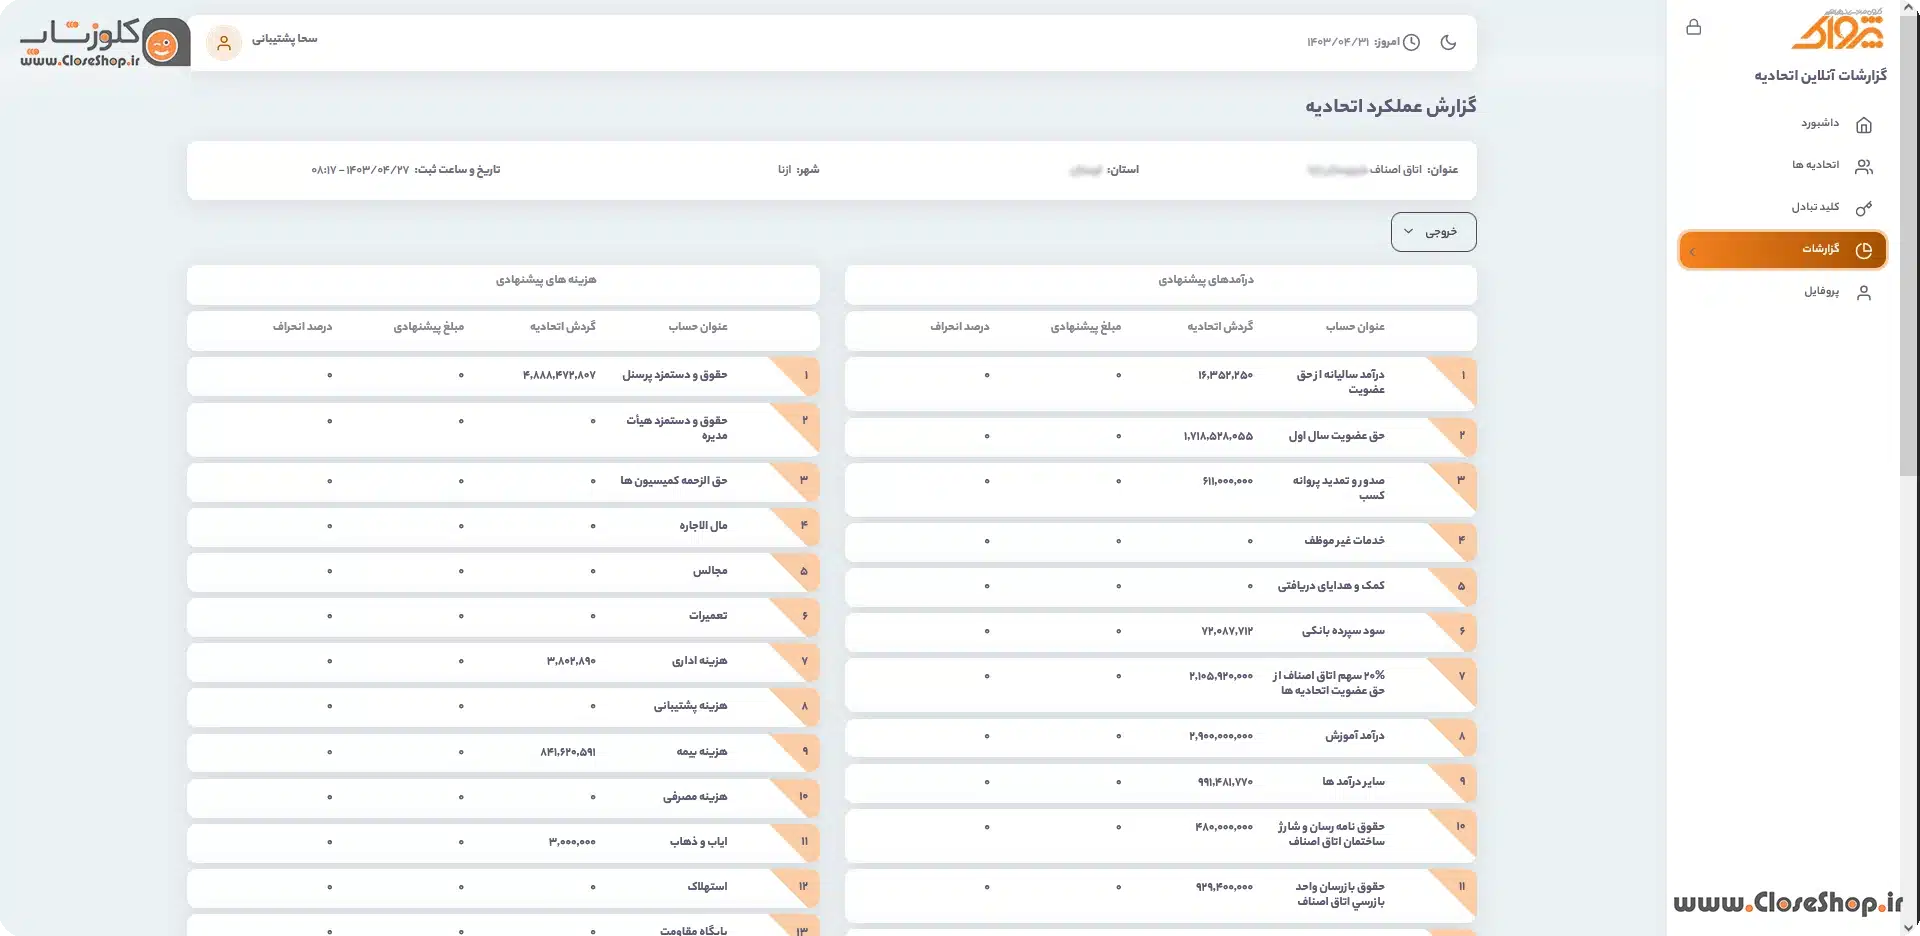
Task: Click the exchange key icon
Action: pos(1864,208)
